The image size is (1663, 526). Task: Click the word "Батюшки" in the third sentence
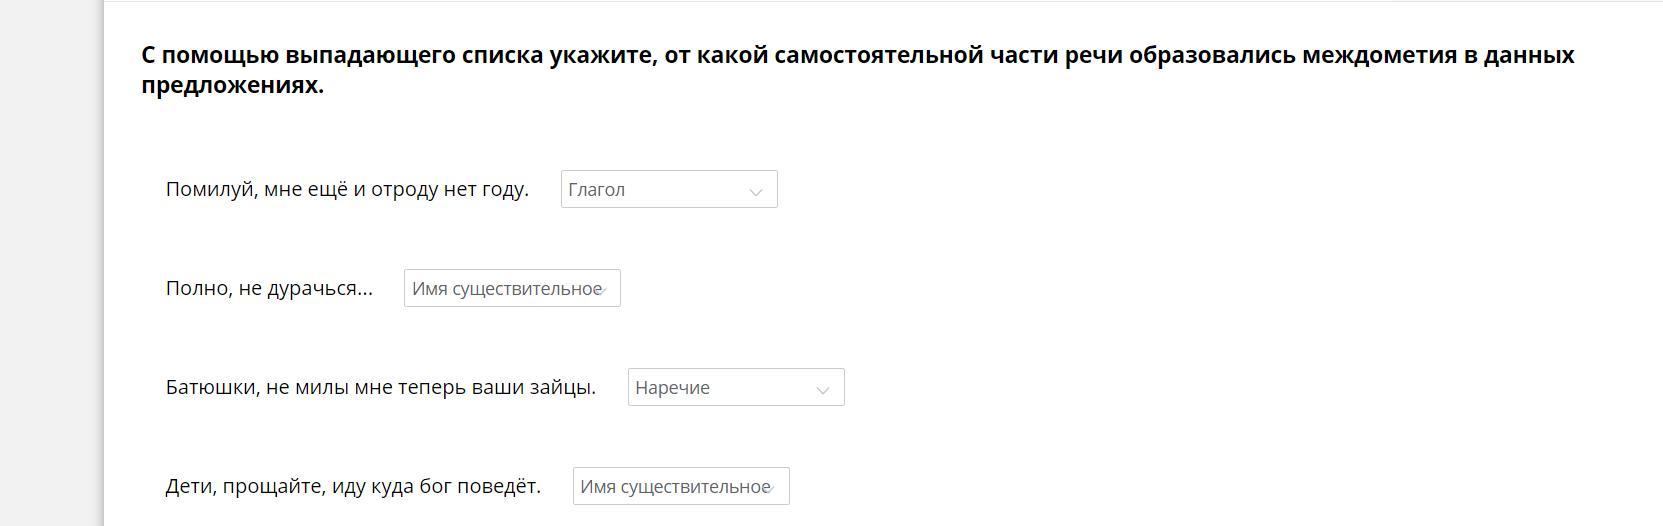click(211, 388)
